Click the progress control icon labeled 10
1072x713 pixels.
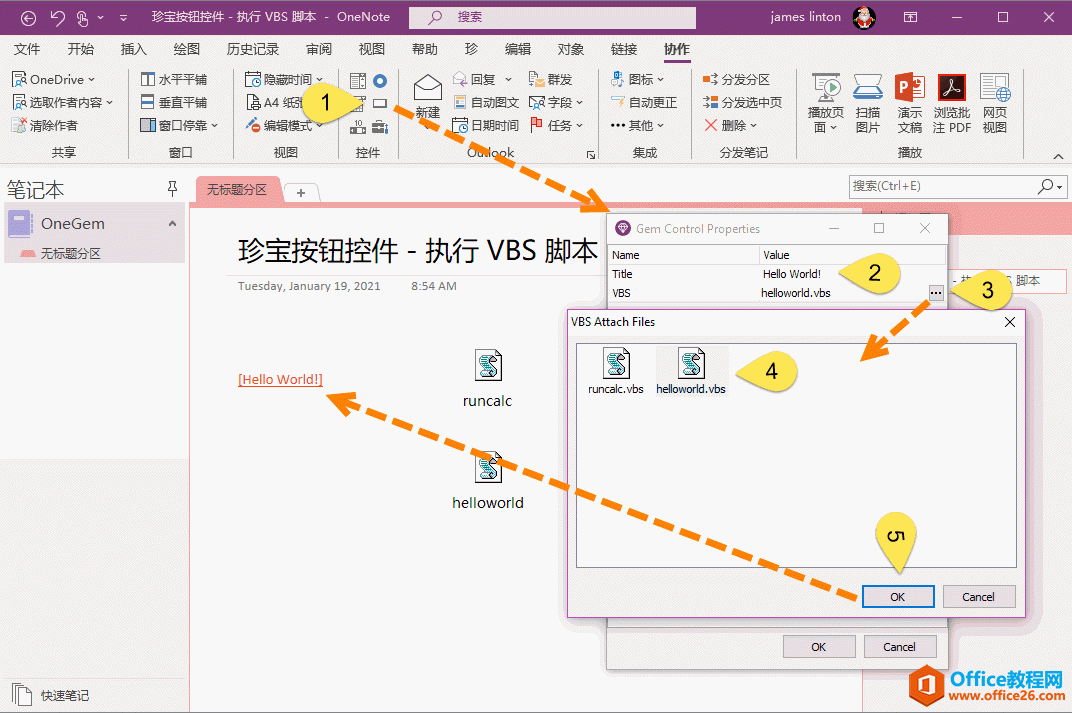(x=358, y=126)
